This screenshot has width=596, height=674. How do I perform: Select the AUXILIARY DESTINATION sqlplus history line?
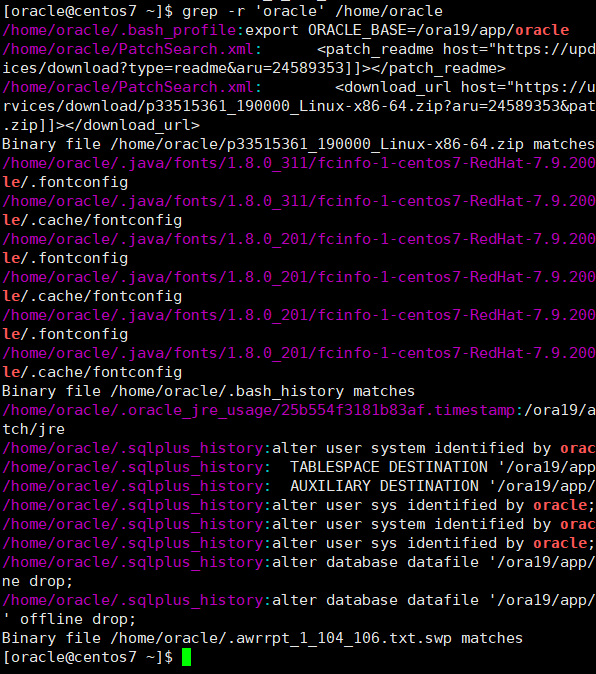(299, 486)
